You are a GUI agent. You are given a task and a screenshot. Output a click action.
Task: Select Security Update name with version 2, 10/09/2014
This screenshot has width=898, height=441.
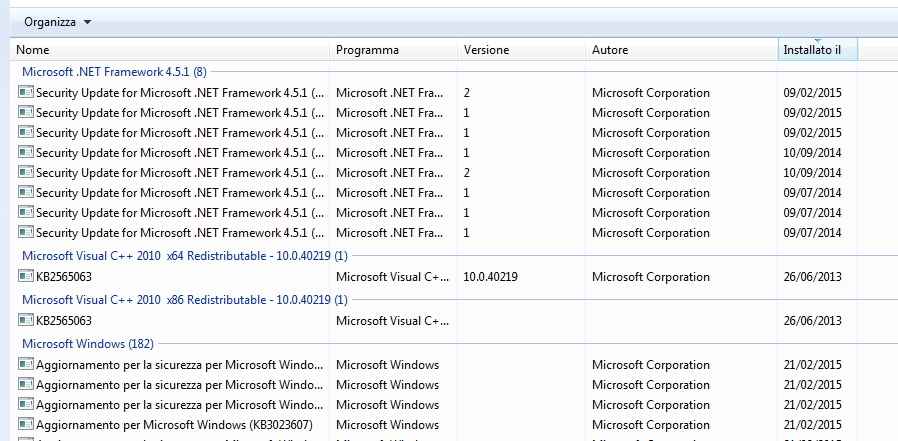pos(180,173)
